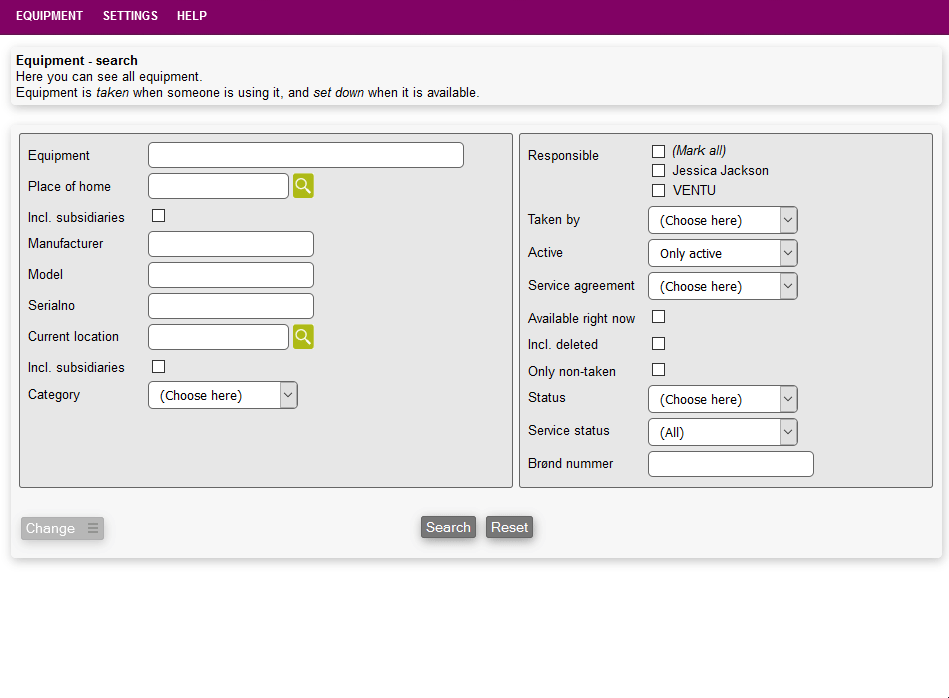The width and height of the screenshot is (949, 698).
Task: Check the Only non-taken option
Action: [x=658, y=370]
